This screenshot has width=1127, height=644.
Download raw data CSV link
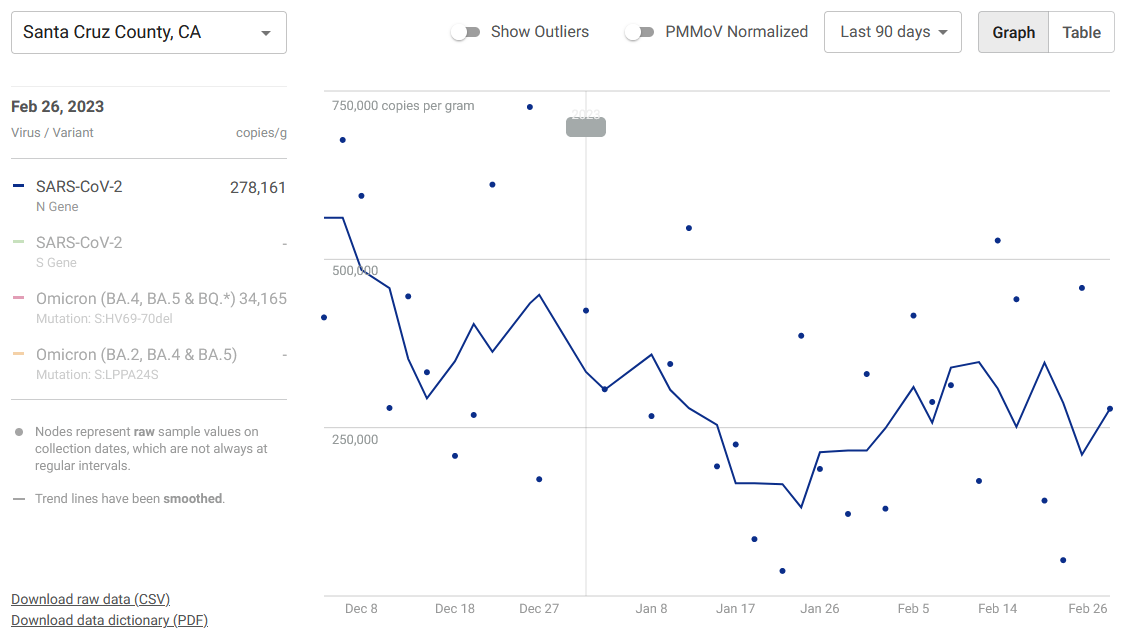(x=90, y=599)
